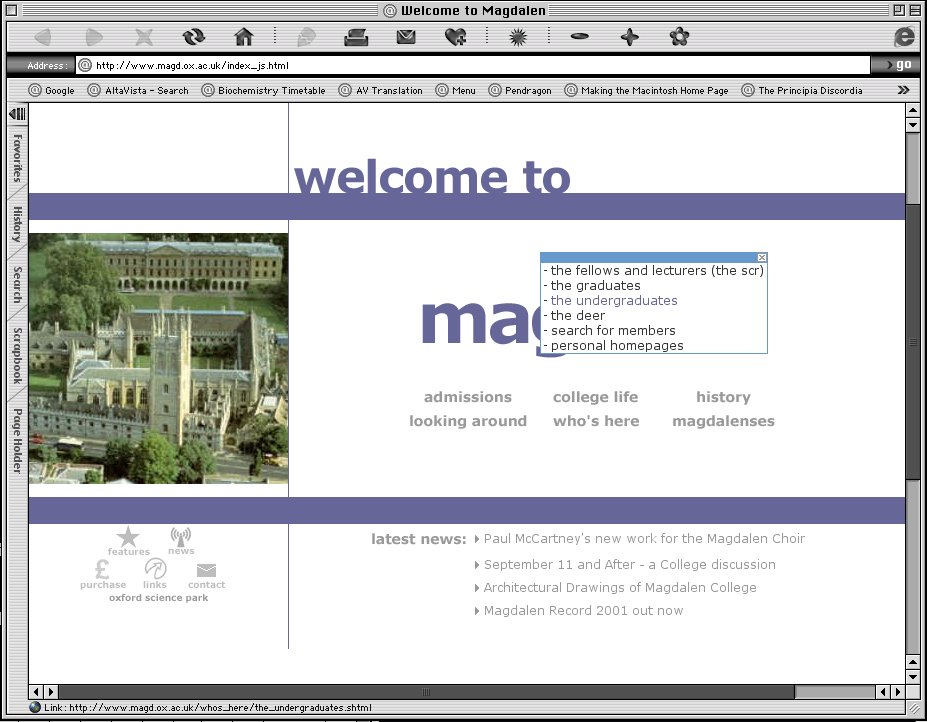
Task: Open the Page Holder side tab
Action: tap(18, 441)
